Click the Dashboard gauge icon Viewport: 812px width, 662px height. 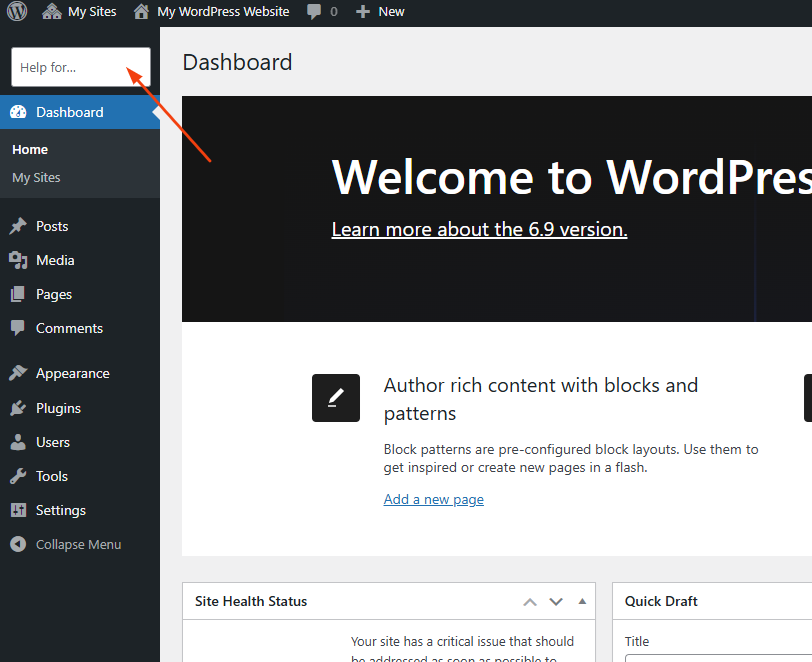18,112
